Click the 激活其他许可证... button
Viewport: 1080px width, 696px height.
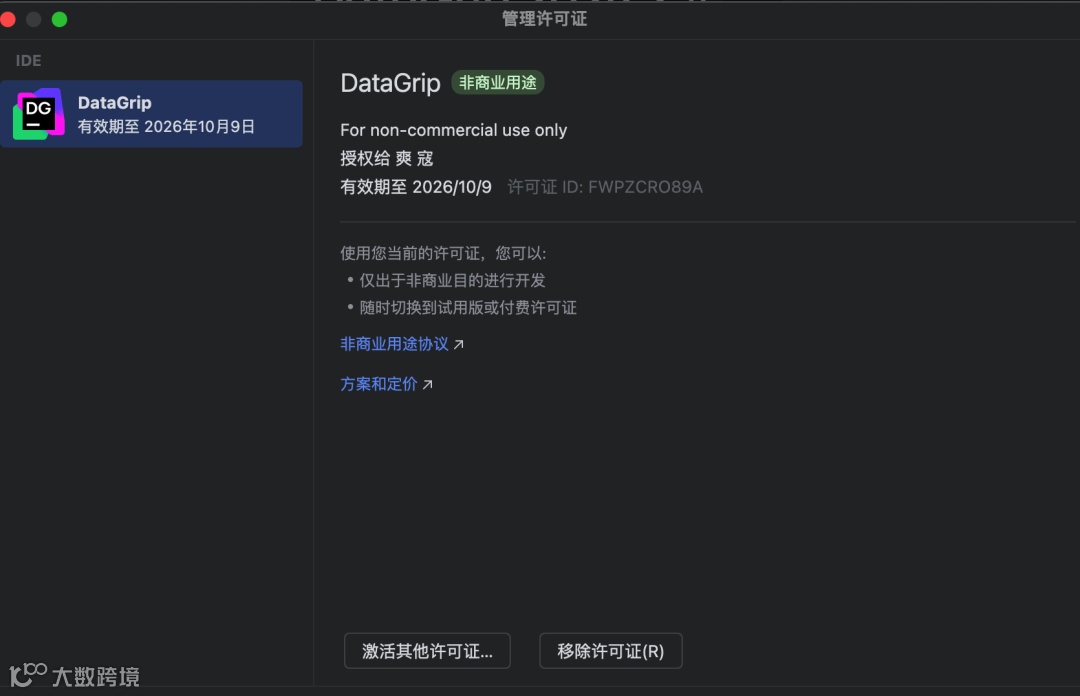[427, 651]
